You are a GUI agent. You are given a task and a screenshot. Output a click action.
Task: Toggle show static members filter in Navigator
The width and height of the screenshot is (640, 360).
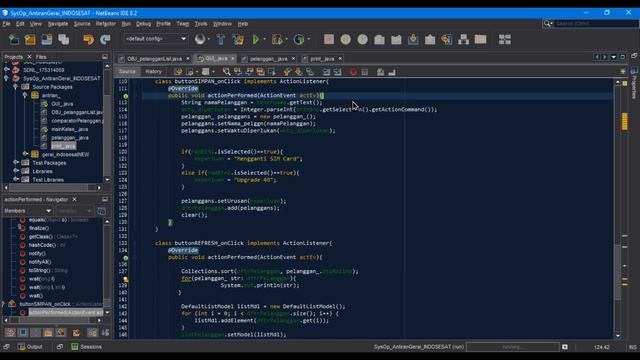[x=36, y=332]
